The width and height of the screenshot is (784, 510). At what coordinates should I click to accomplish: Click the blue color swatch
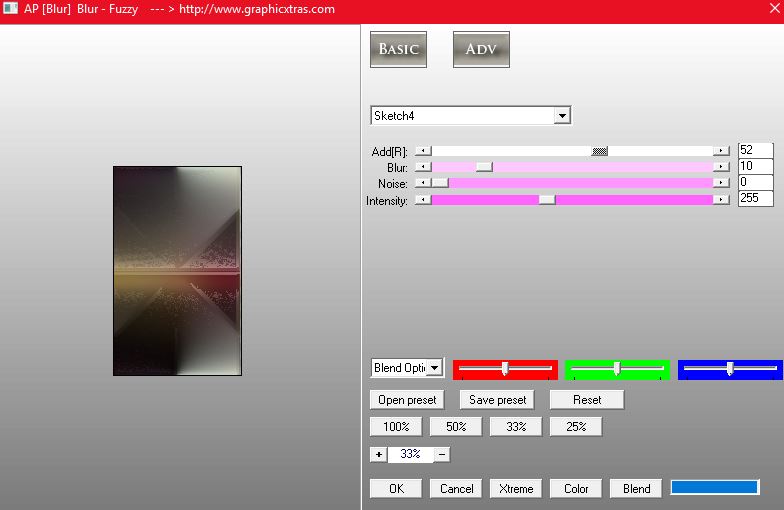pyautogui.click(x=714, y=488)
